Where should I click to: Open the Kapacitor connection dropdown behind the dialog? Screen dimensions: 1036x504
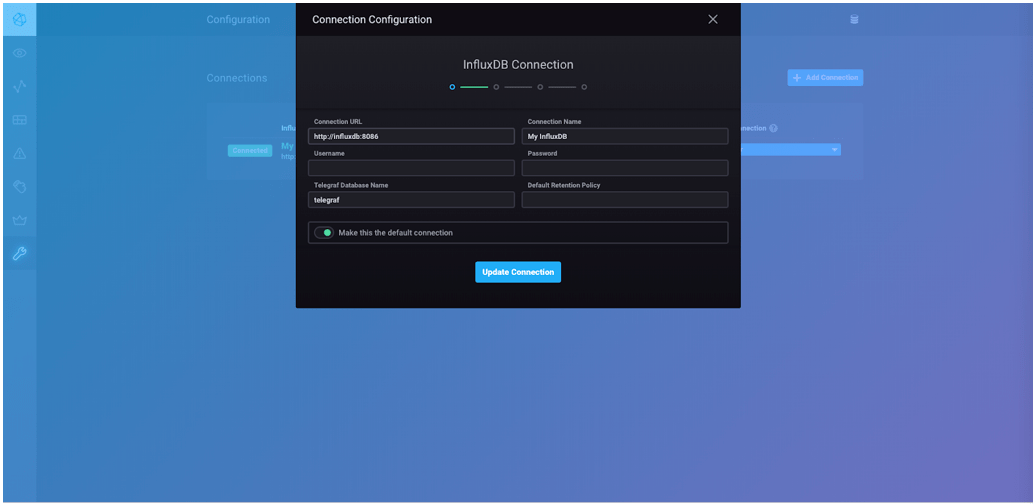click(x=790, y=150)
